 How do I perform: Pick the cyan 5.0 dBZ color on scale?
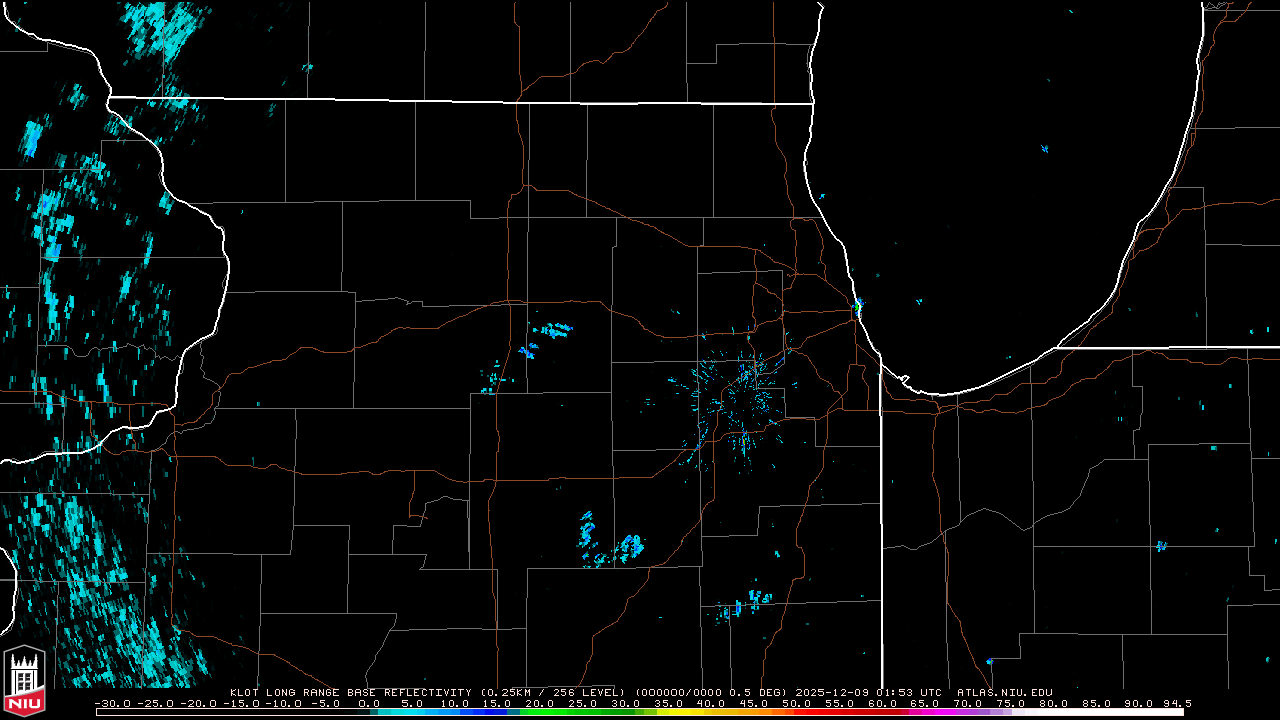tap(411, 712)
